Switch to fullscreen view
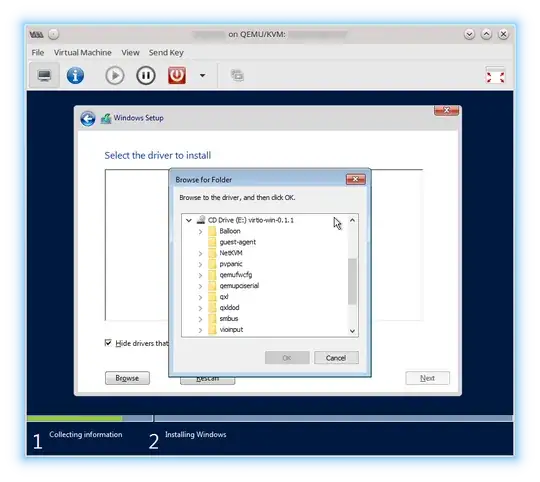This screenshot has width=540, height=482. pos(495,75)
